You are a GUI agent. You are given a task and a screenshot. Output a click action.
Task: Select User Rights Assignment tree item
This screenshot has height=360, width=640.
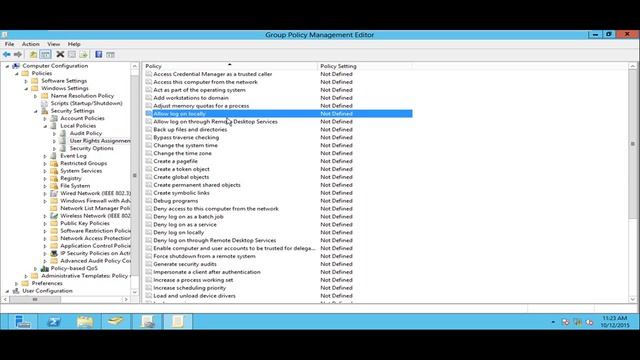coord(100,141)
